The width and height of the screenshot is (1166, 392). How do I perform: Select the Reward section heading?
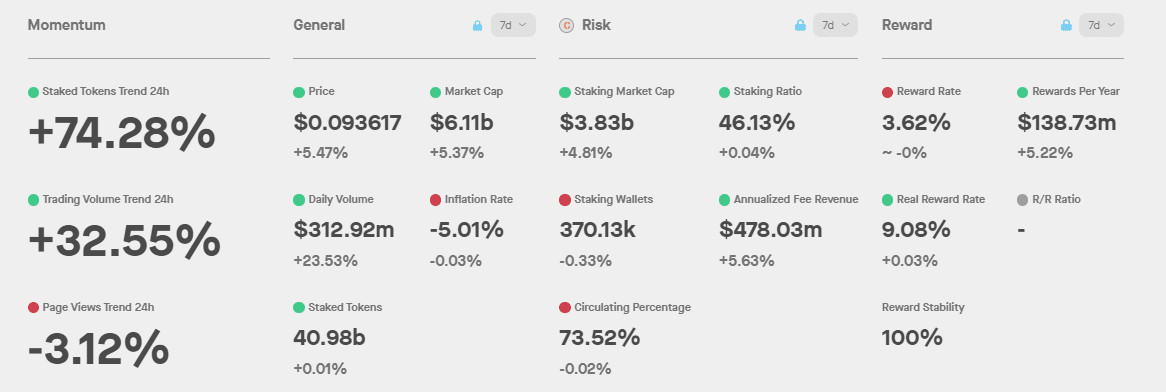pyautogui.click(x=906, y=25)
